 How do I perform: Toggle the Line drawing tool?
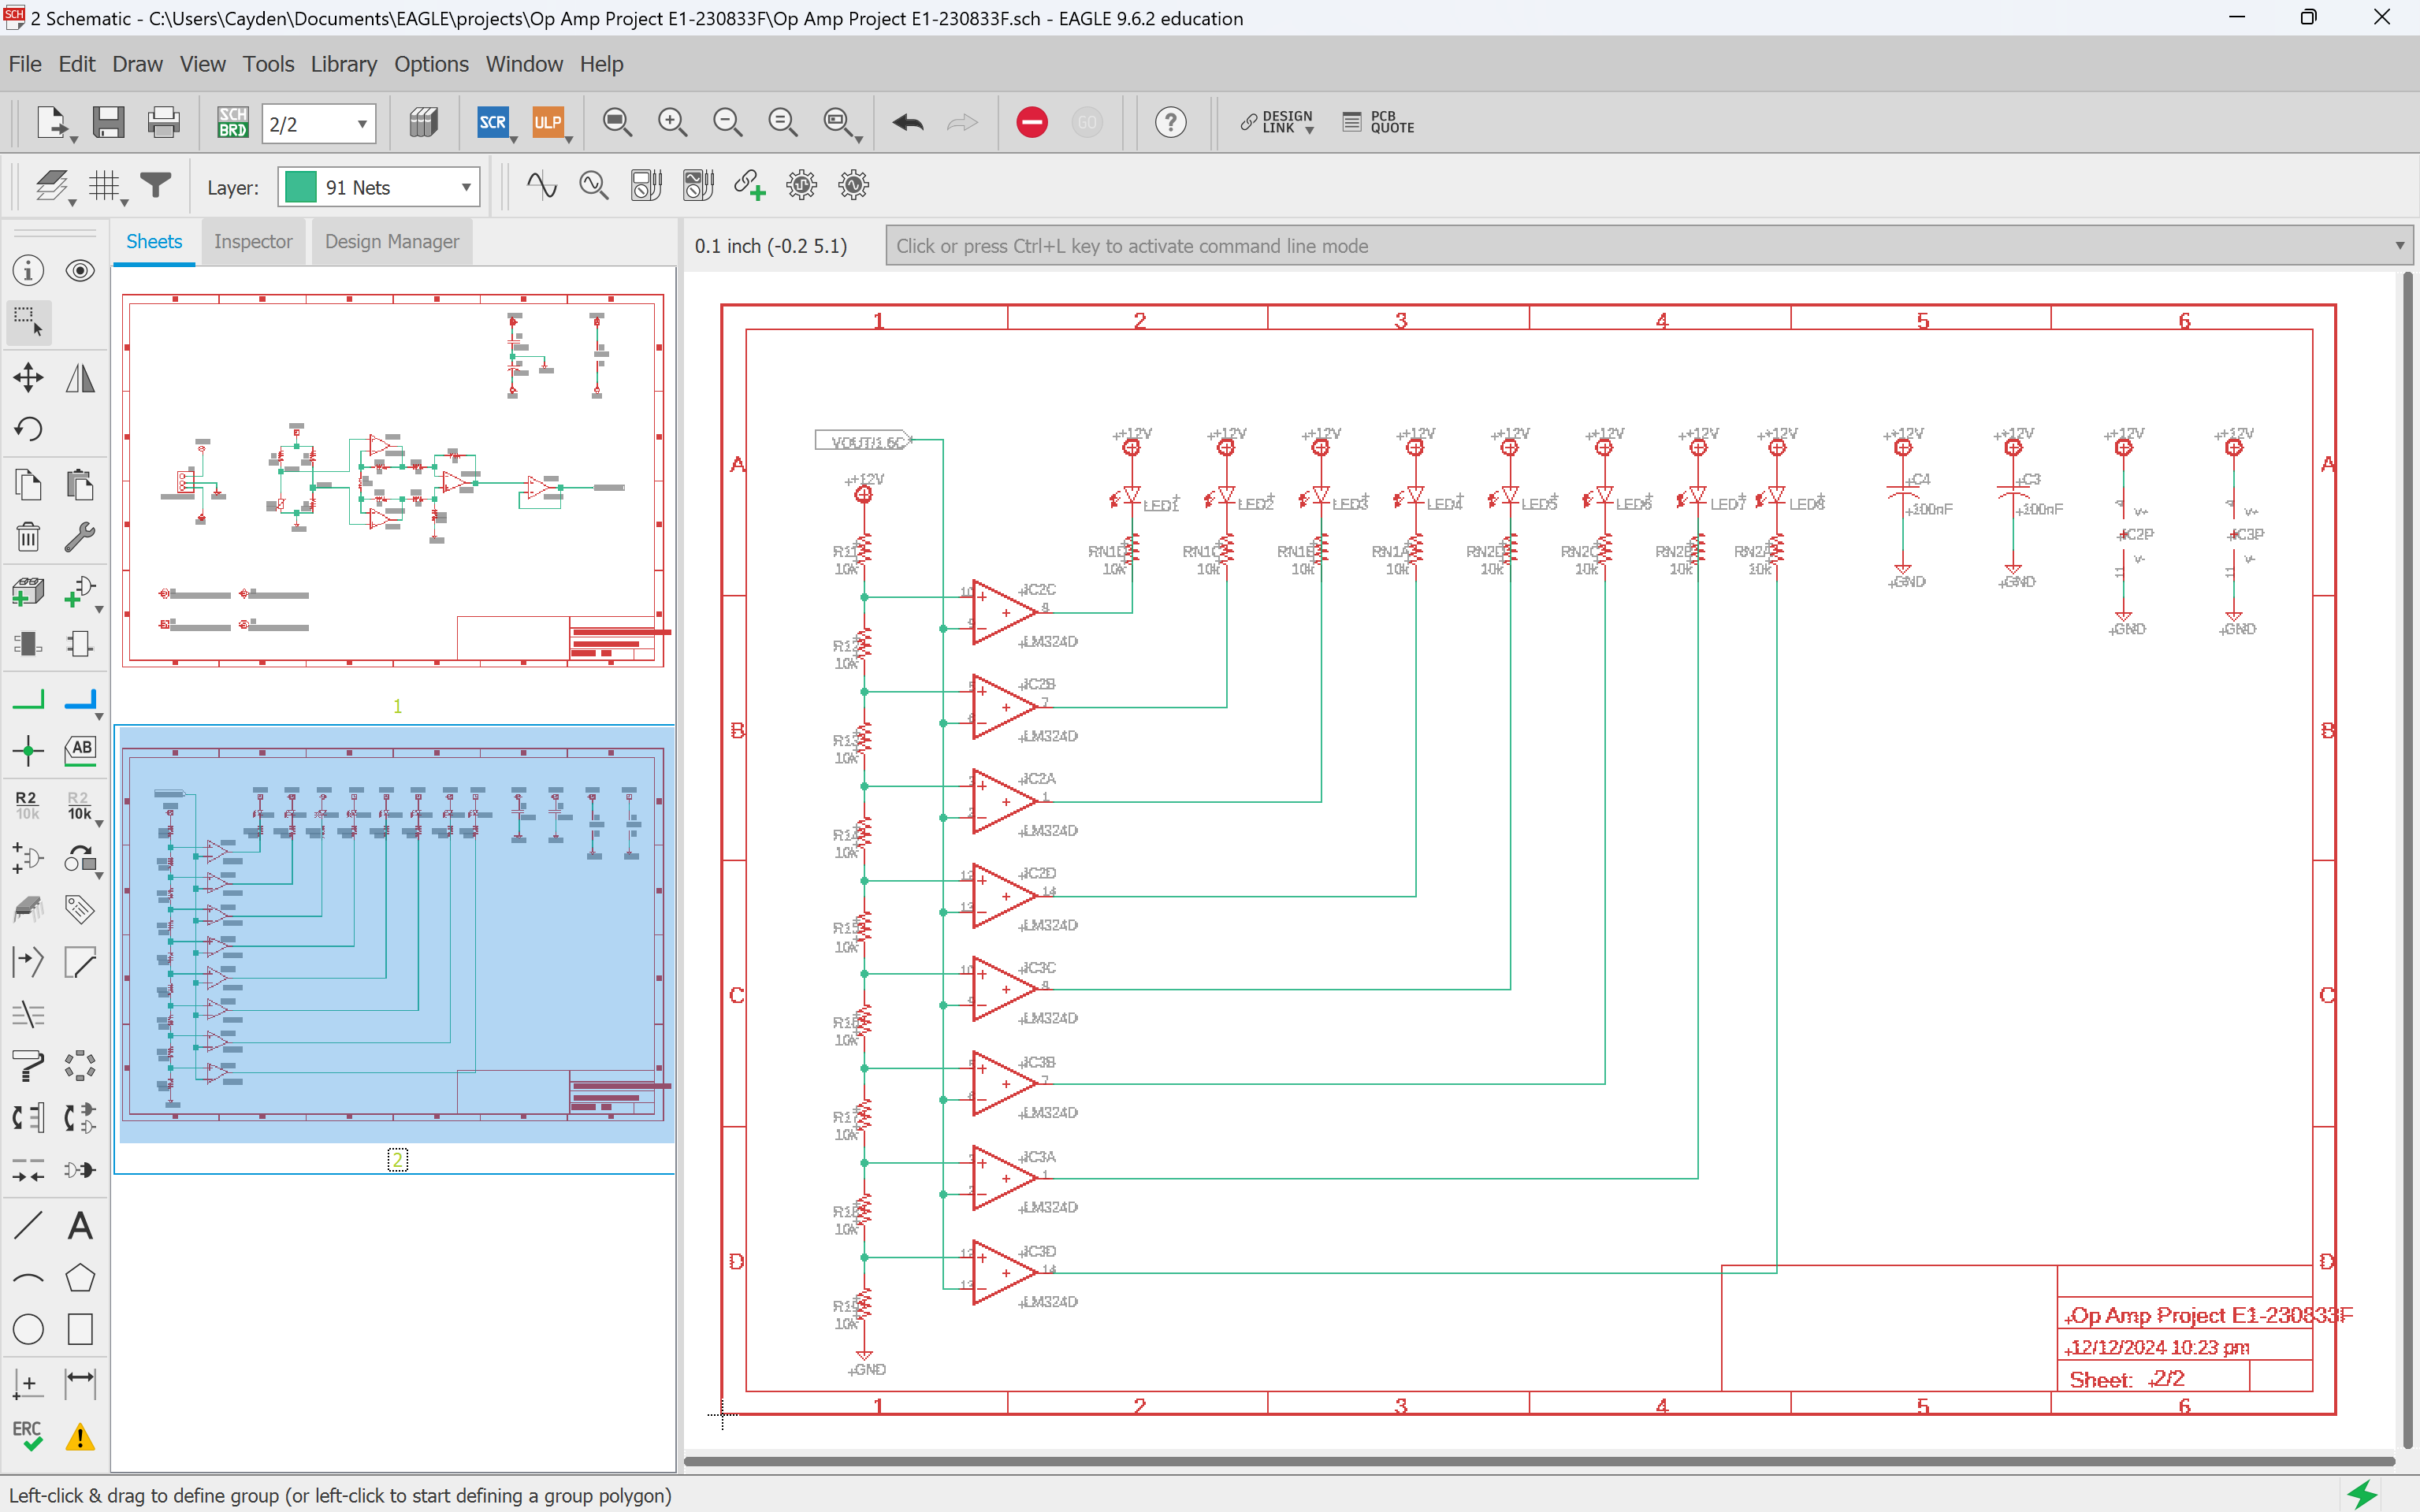click(28, 1225)
